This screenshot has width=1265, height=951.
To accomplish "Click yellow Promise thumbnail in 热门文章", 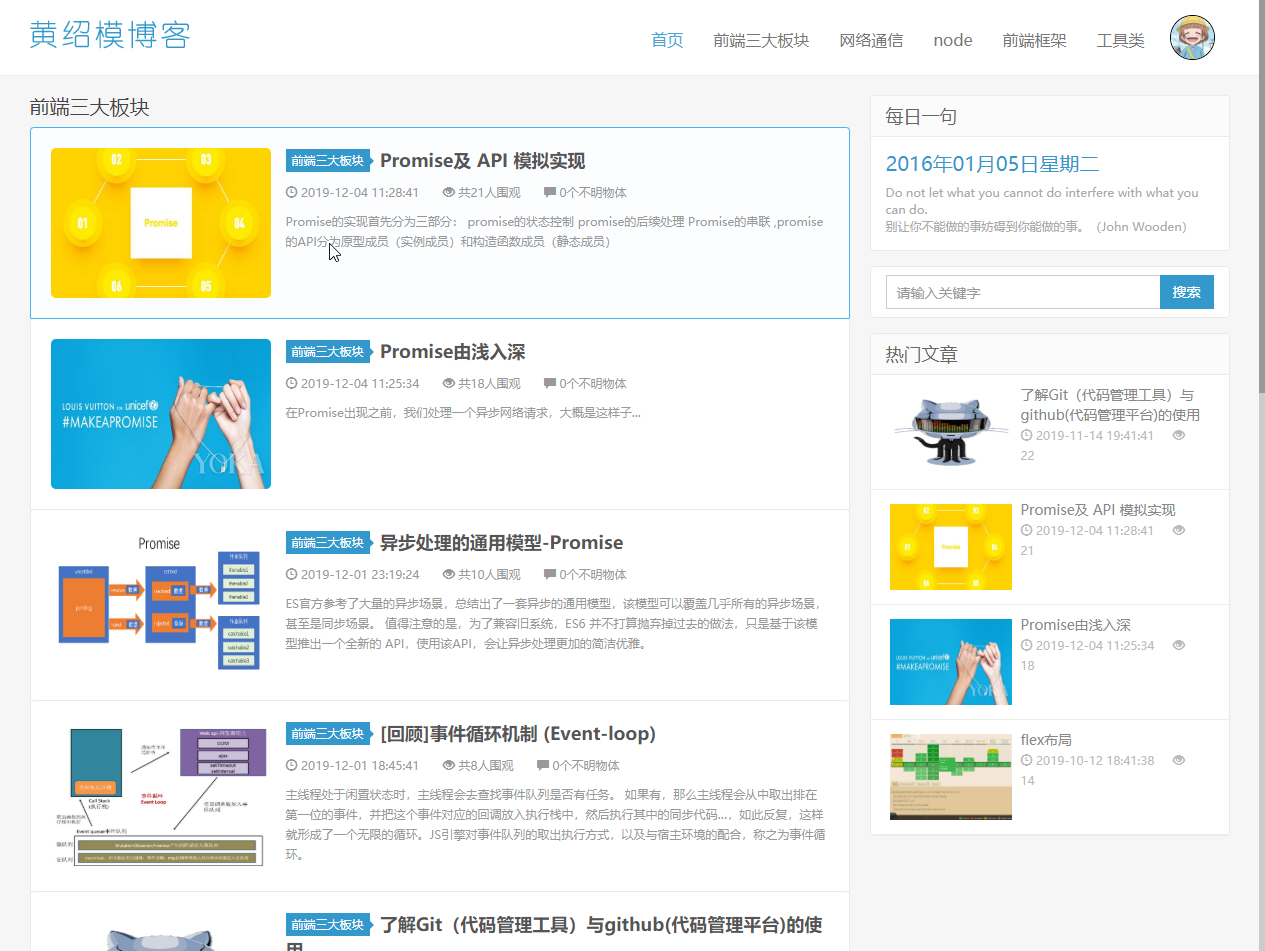I will 951,547.
